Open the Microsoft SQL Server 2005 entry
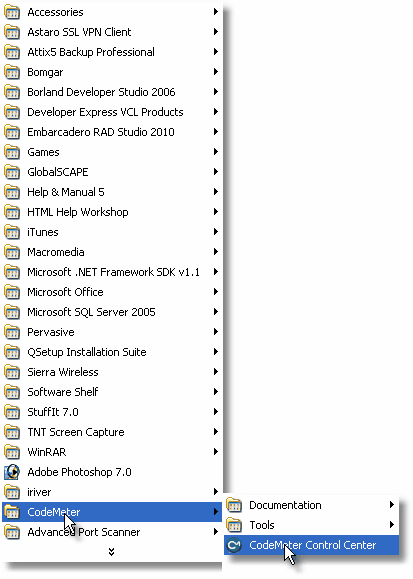 [112, 312]
